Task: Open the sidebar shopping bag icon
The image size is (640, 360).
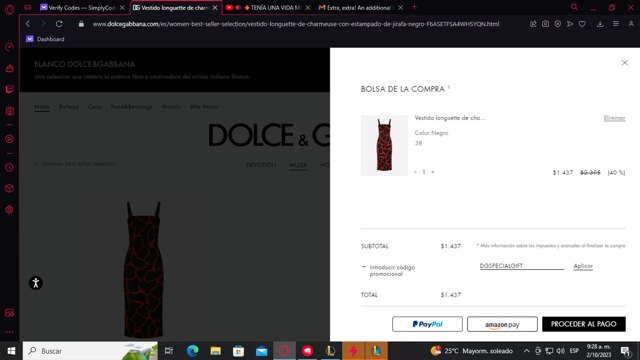Action: 9,68
